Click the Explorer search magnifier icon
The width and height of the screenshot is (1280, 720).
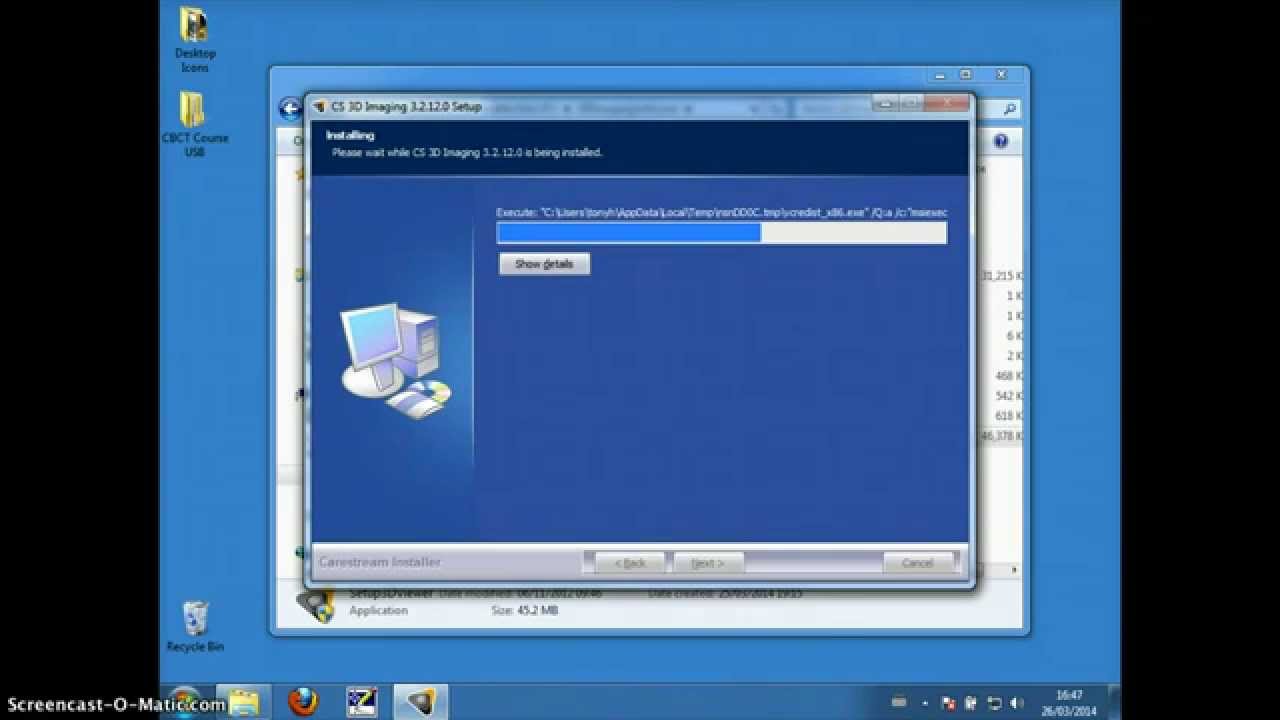(1010, 110)
